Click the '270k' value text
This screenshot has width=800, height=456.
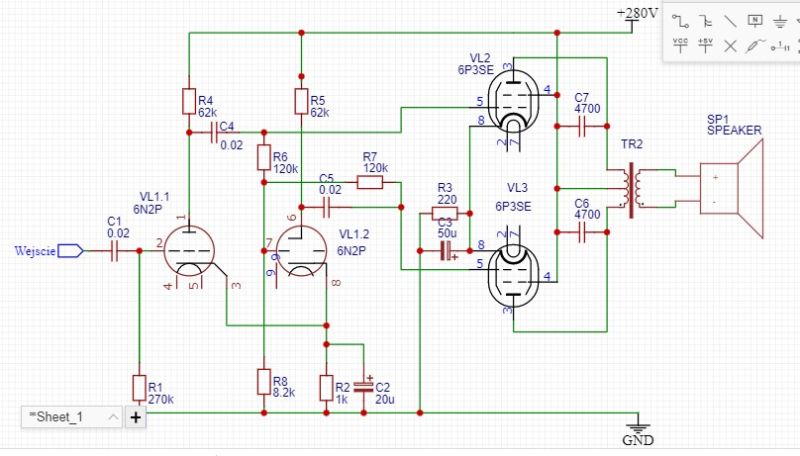pos(161,399)
